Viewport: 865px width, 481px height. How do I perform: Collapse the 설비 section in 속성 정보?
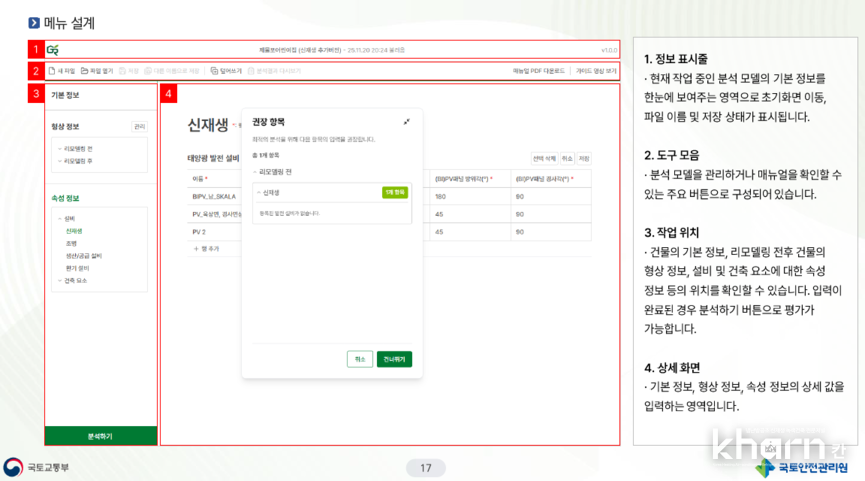[x=58, y=218]
